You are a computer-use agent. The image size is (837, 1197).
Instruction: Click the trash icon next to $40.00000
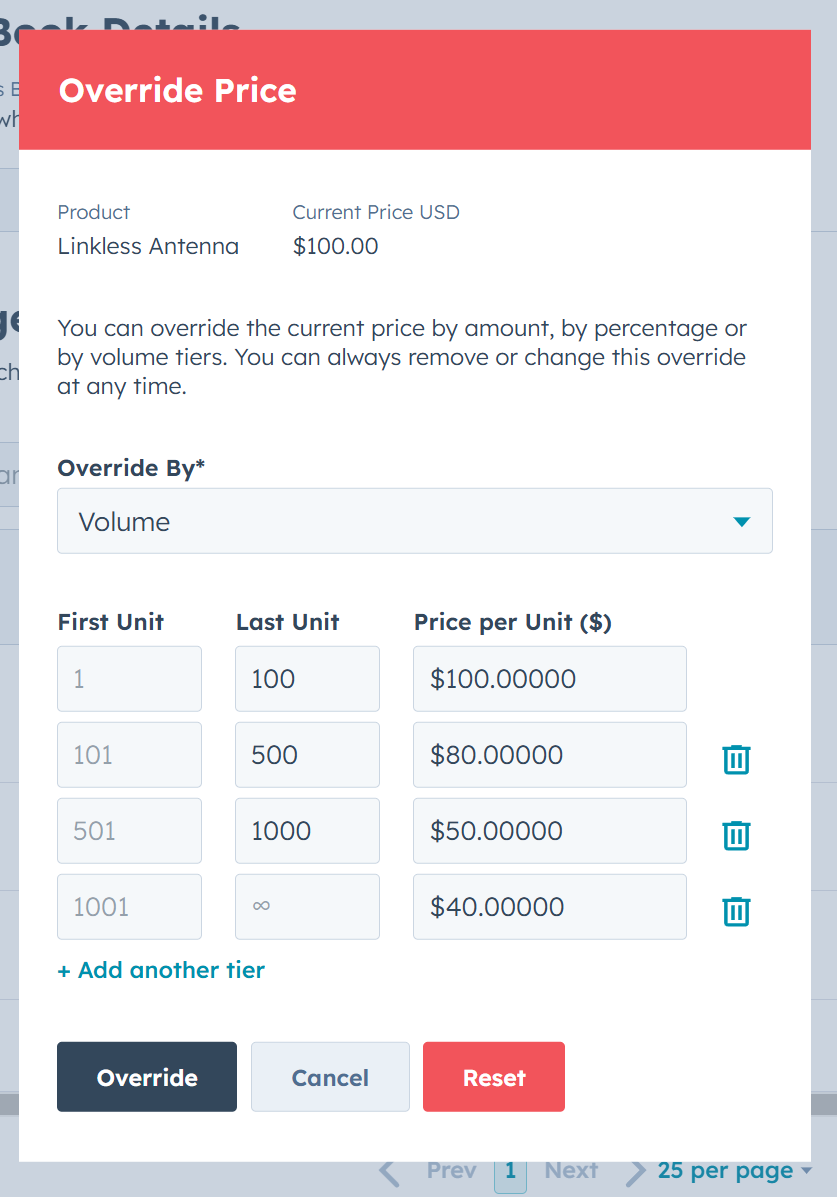[x=736, y=911]
